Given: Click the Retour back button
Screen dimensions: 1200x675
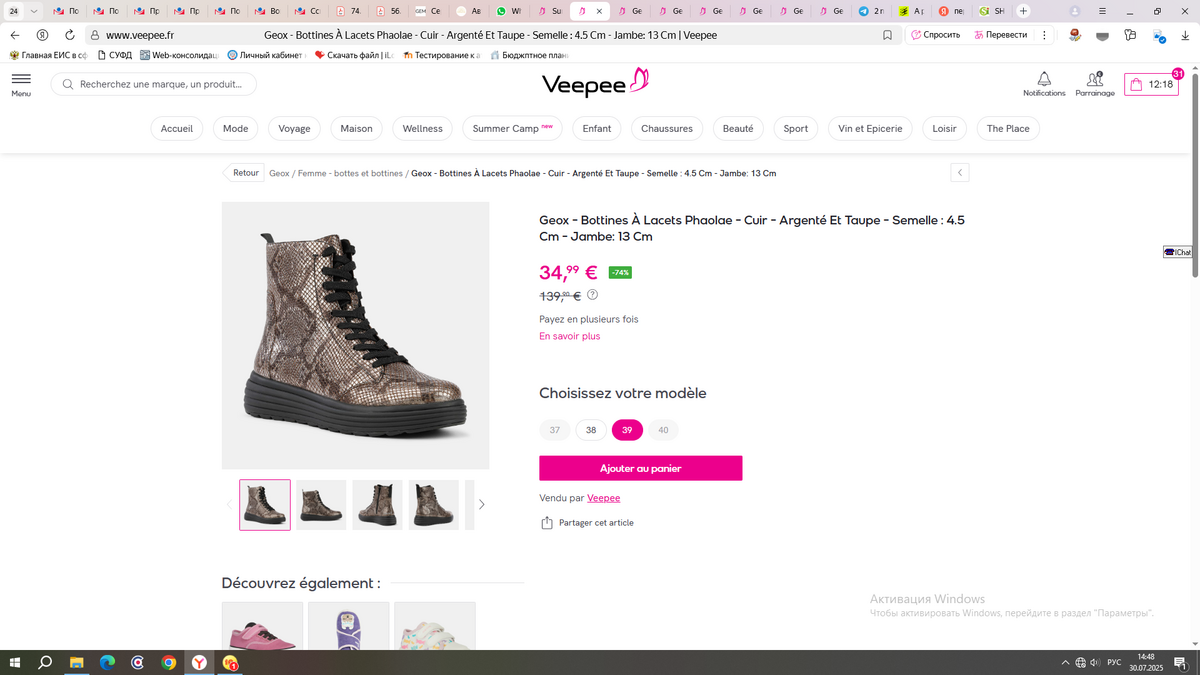Looking at the screenshot, I should (x=243, y=173).
